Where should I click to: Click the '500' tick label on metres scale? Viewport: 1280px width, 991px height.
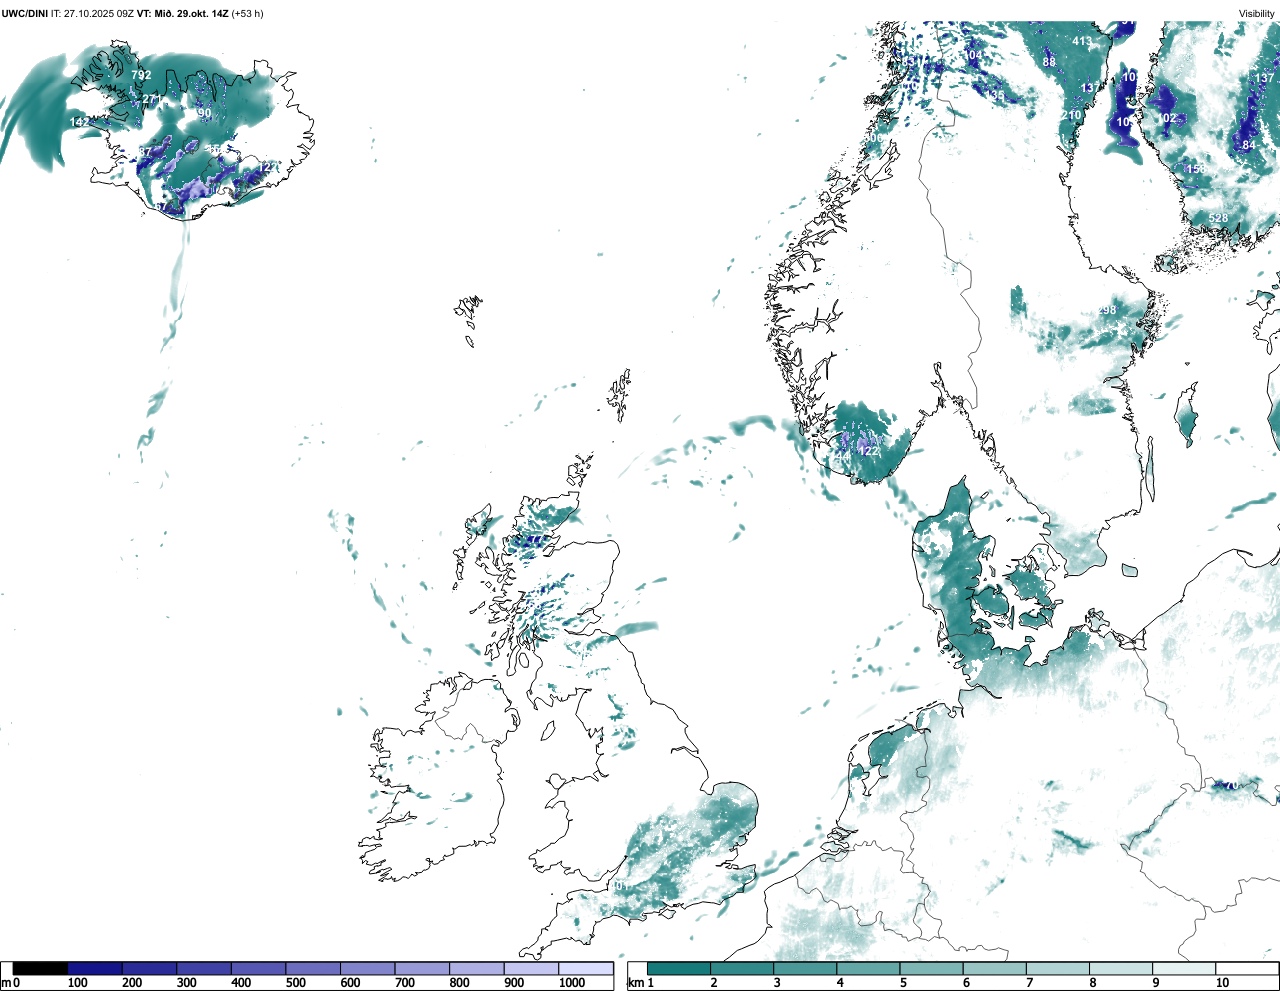296,983
